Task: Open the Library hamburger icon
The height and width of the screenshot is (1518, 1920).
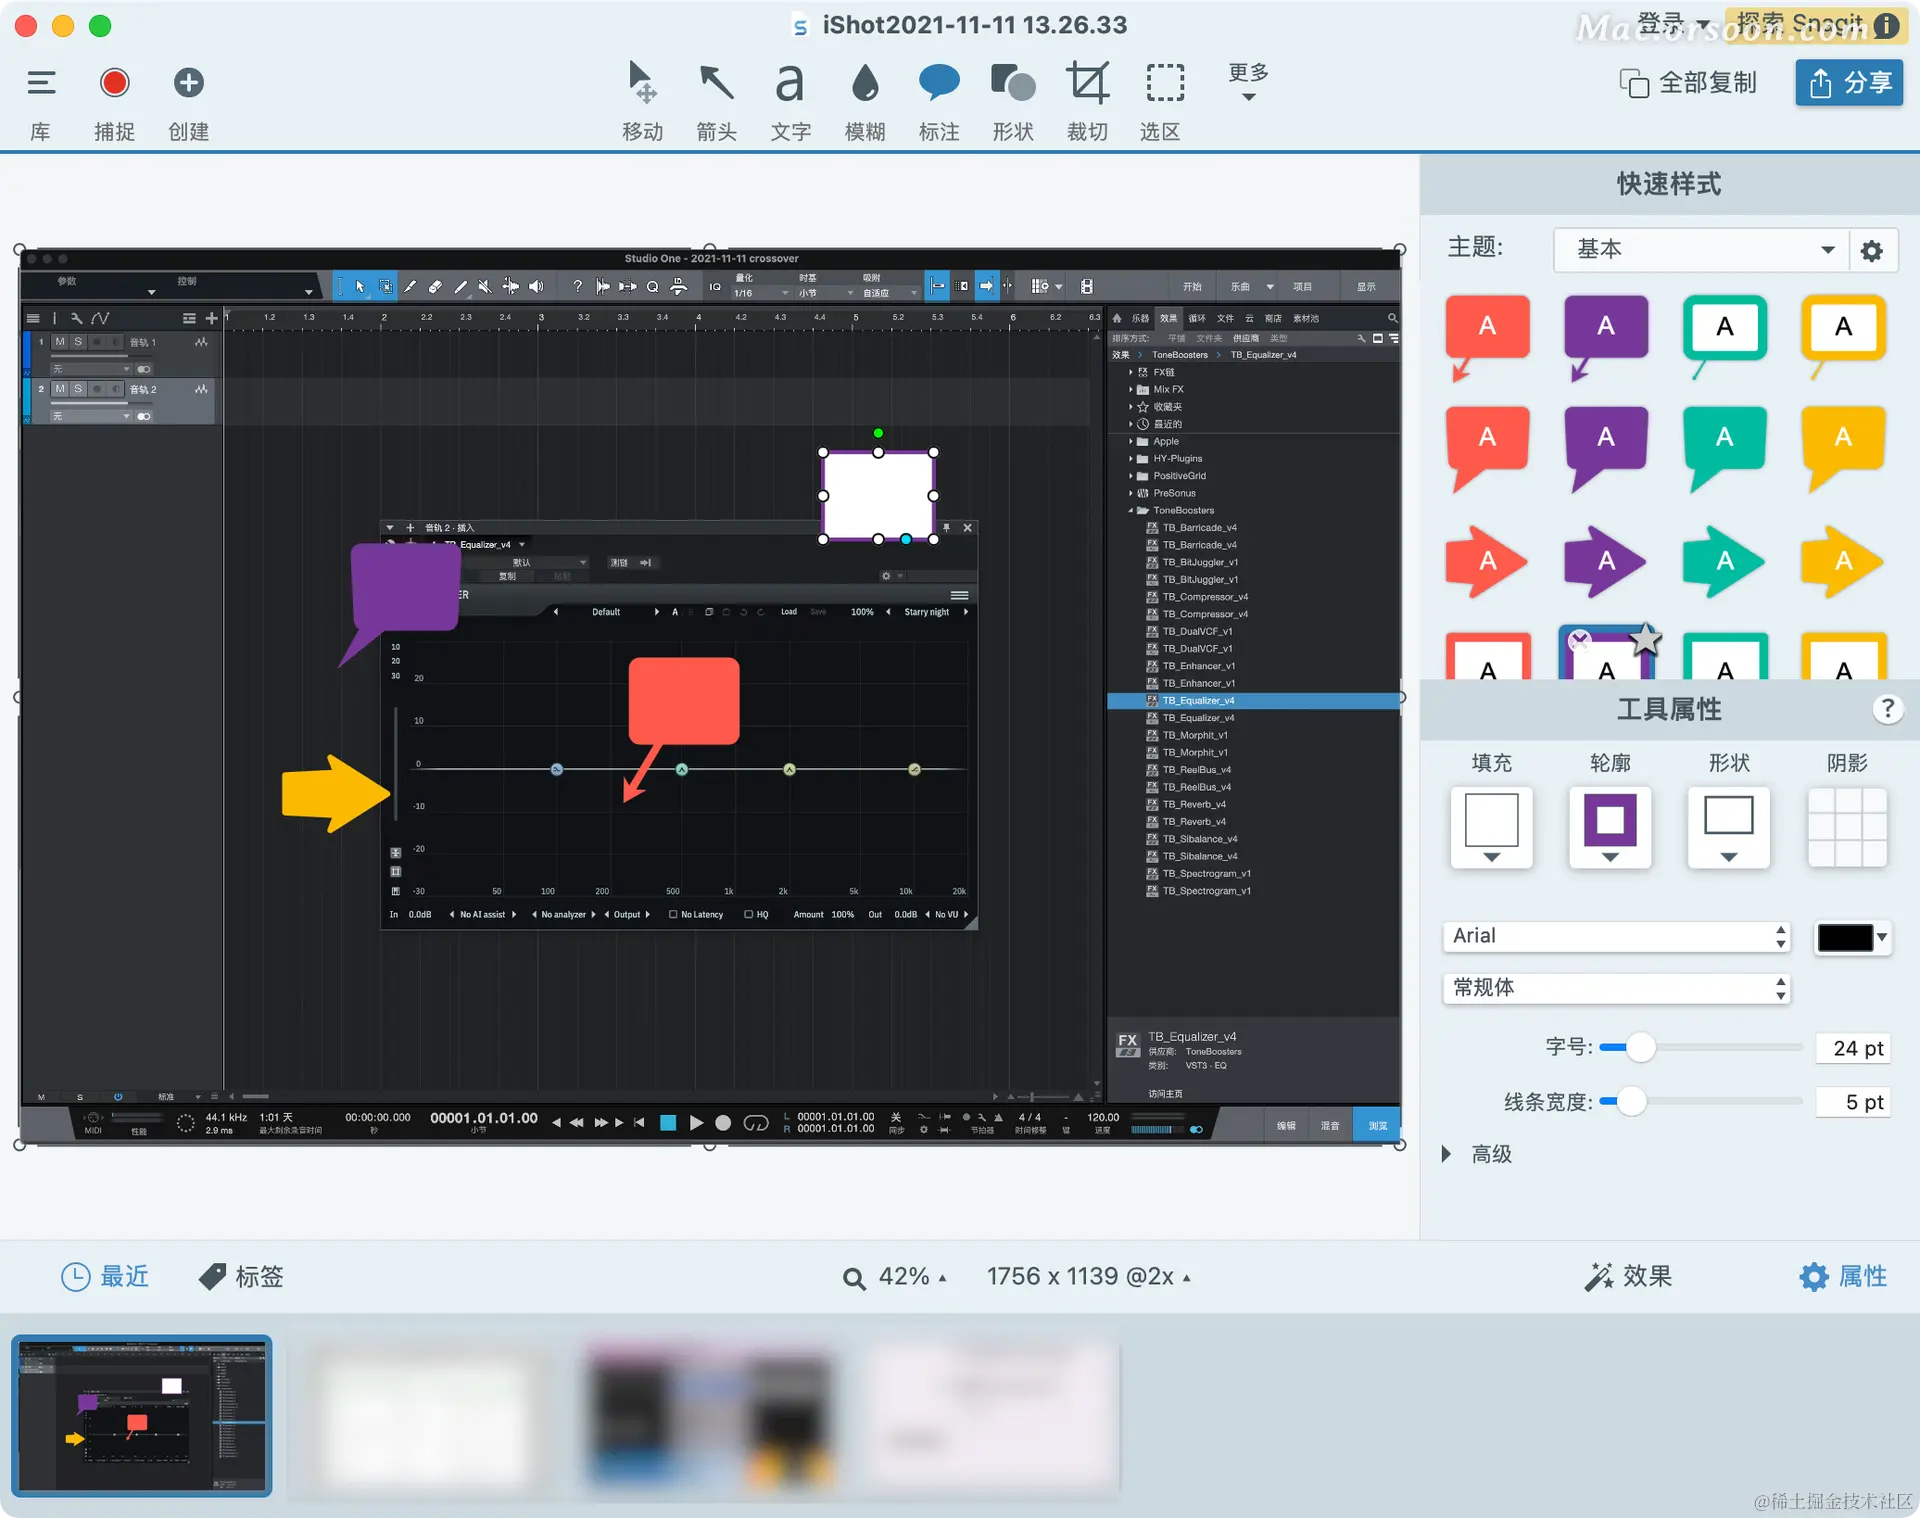Action: point(41,83)
